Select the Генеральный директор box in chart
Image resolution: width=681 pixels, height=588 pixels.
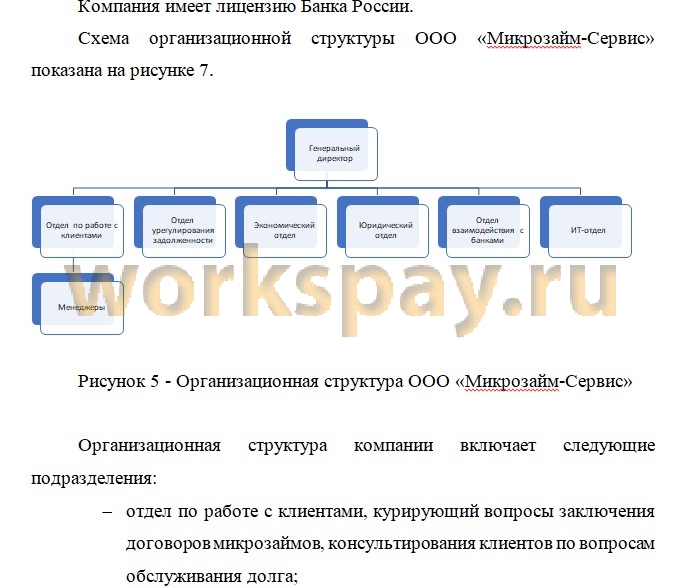334,154
